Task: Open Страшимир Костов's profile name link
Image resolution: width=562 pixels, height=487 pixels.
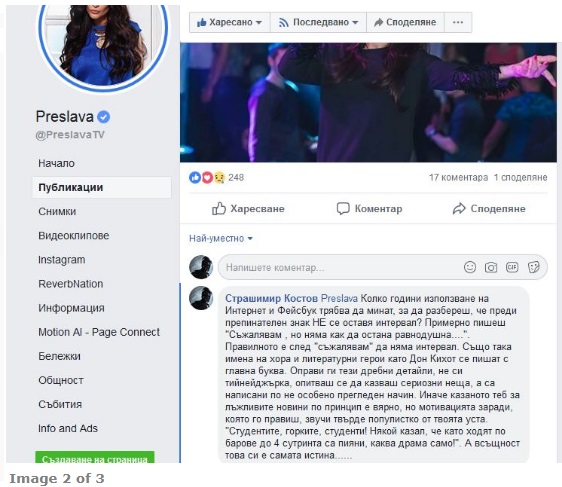Action: point(271,298)
